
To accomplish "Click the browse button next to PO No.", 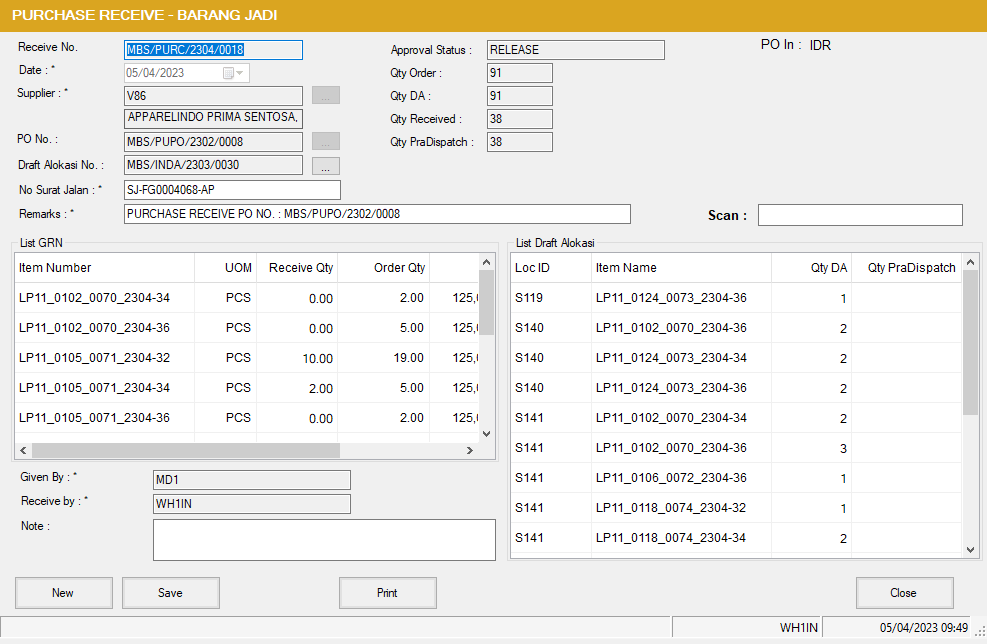I will pos(326,141).
